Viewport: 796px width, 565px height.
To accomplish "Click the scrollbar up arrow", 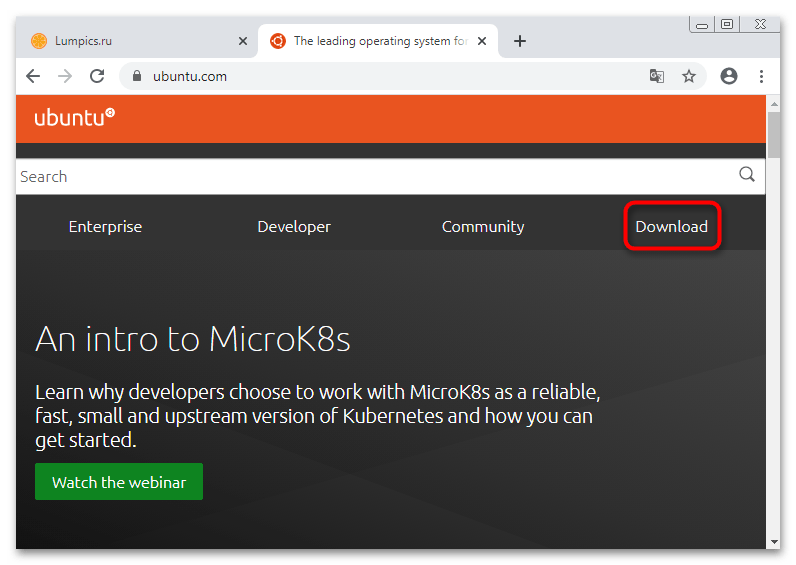I will 774,104.
